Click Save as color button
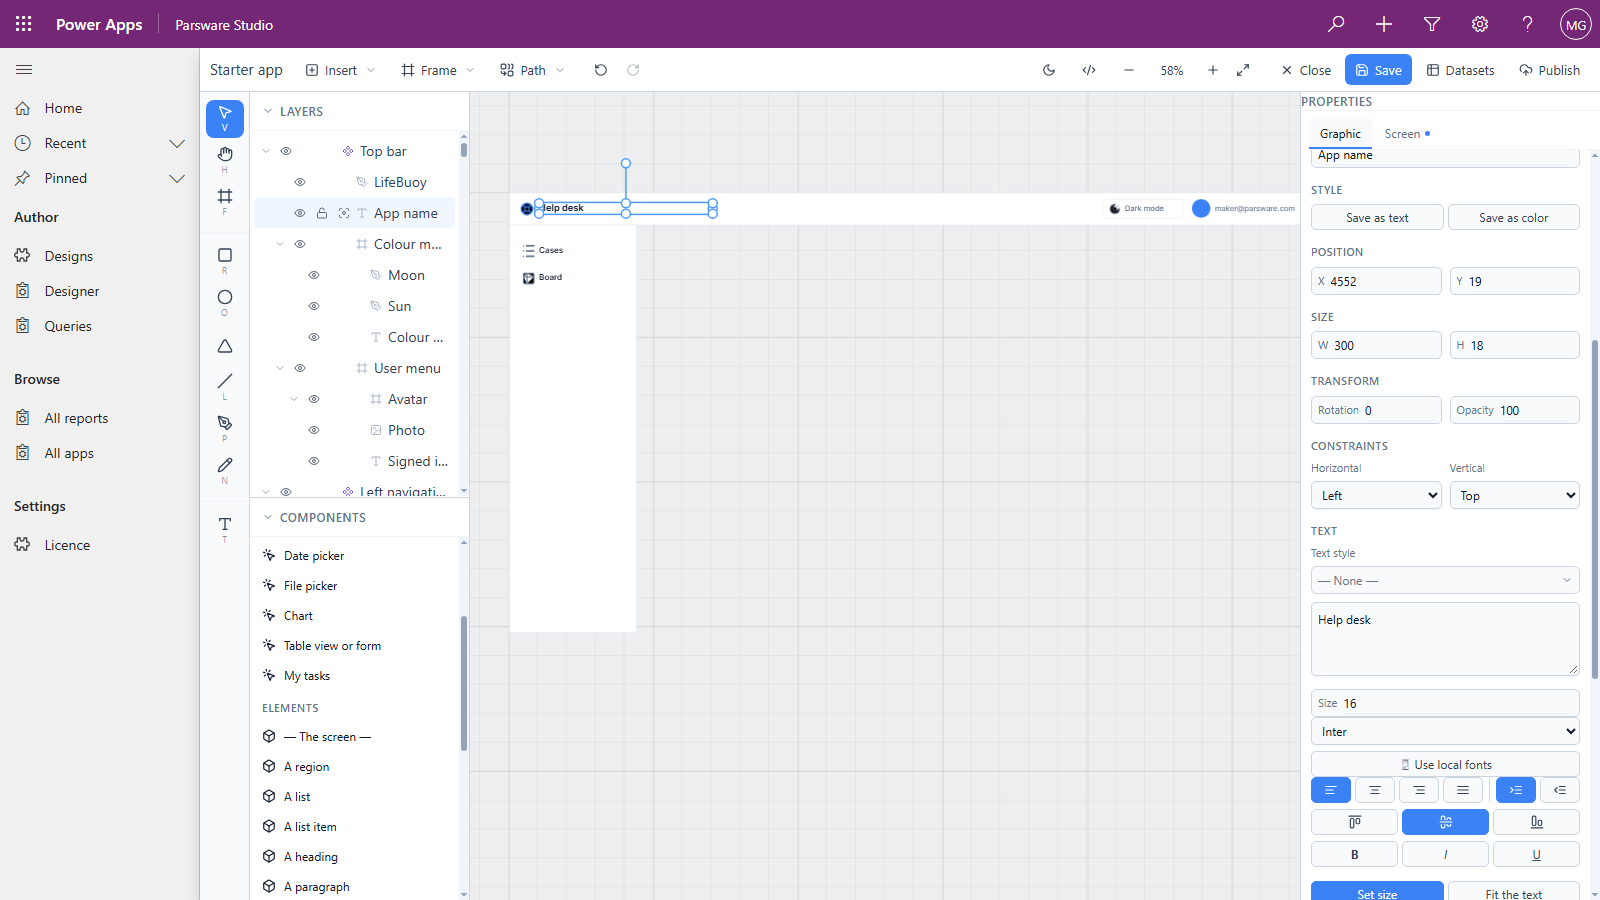This screenshot has height=900, width=1600. [1514, 217]
